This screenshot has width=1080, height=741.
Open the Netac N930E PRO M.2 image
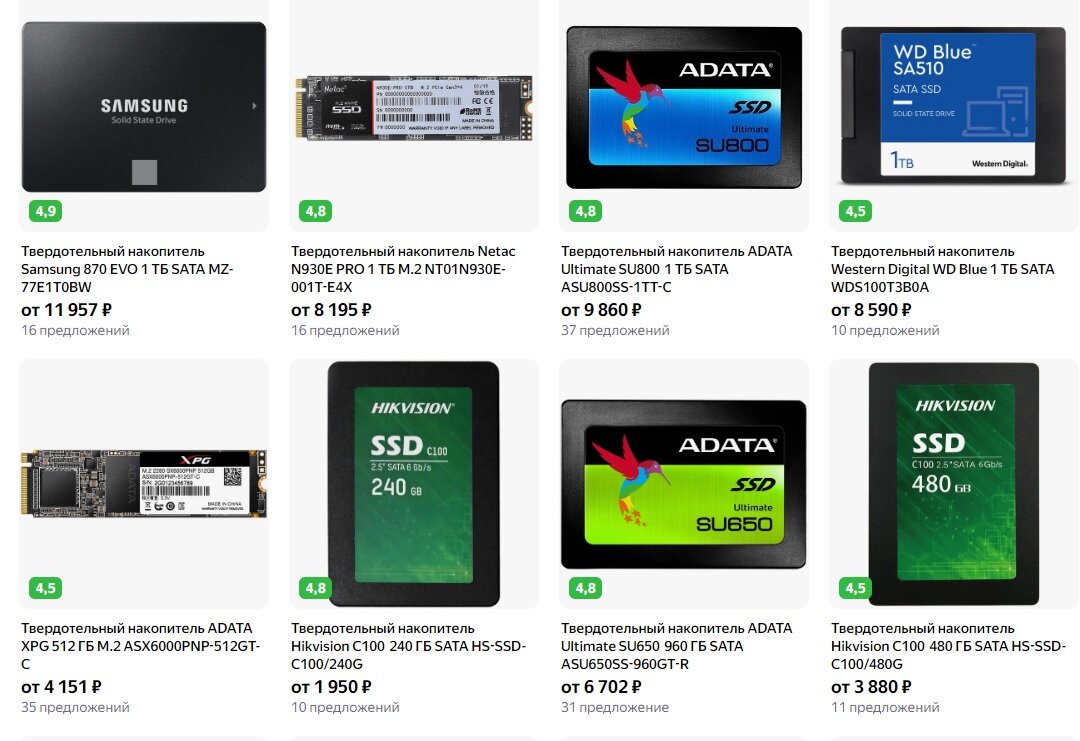(x=414, y=108)
